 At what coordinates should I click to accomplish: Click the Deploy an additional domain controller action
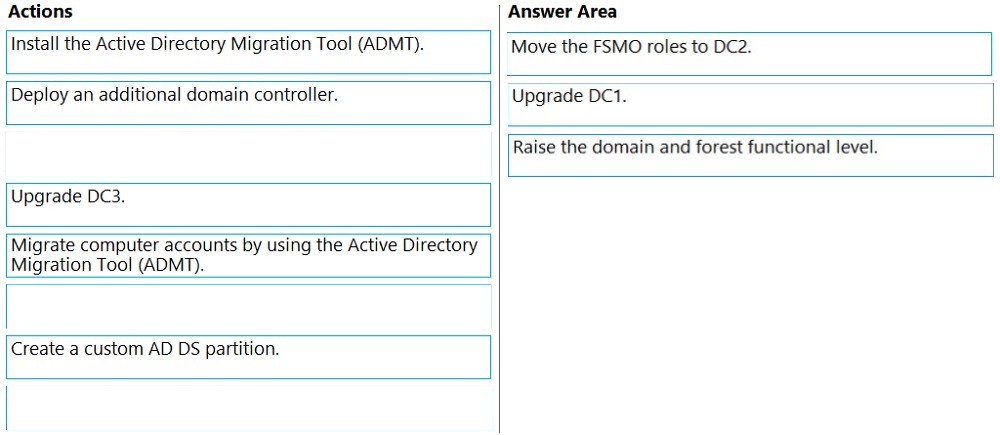point(248,103)
